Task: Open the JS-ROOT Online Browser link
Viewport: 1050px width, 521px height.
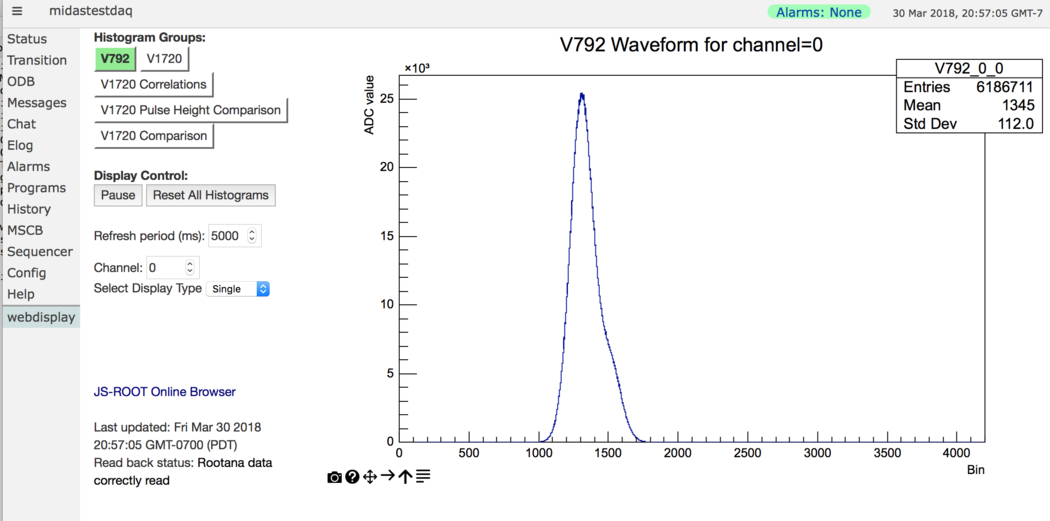Action: pos(165,392)
